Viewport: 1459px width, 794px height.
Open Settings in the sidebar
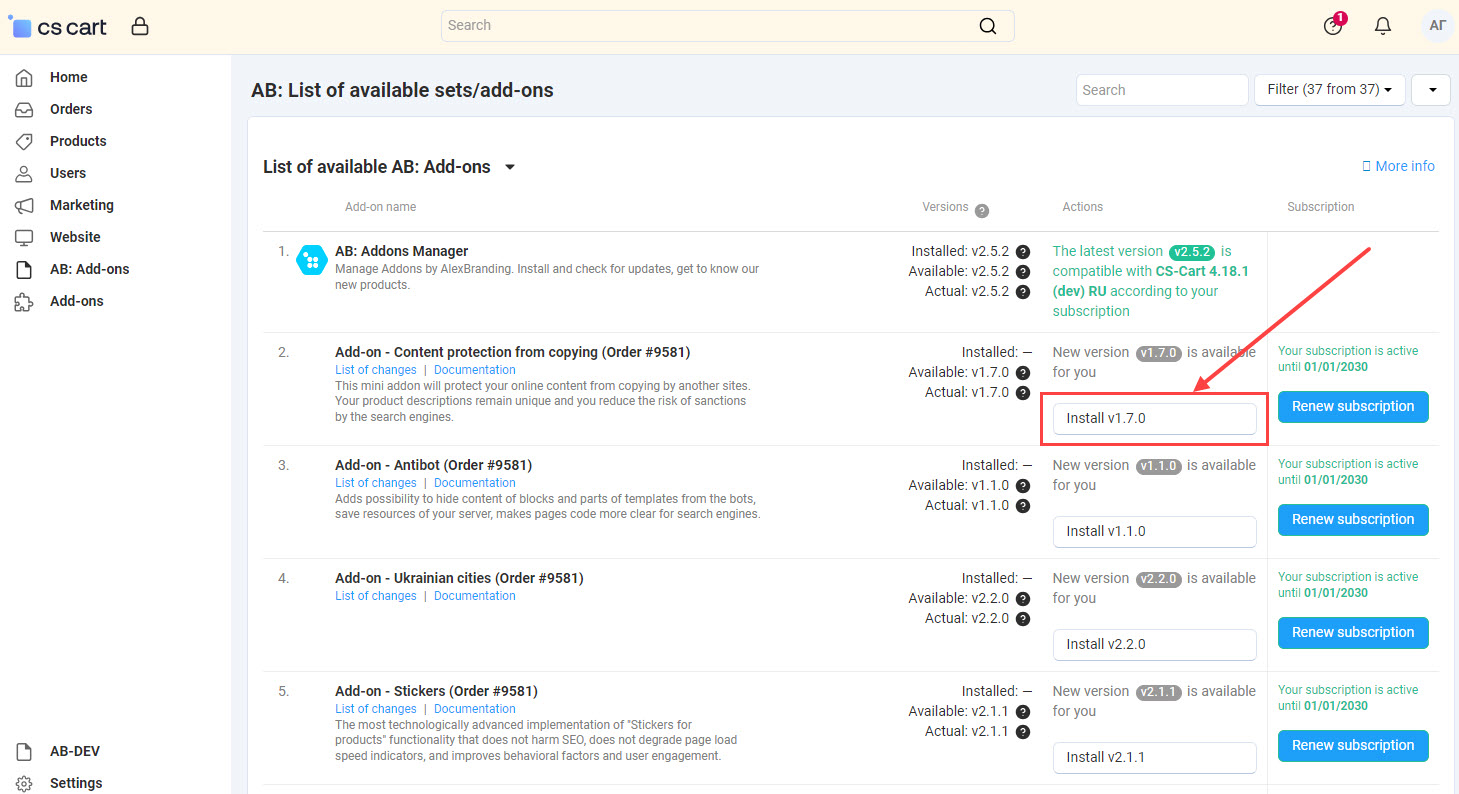click(x=76, y=783)
